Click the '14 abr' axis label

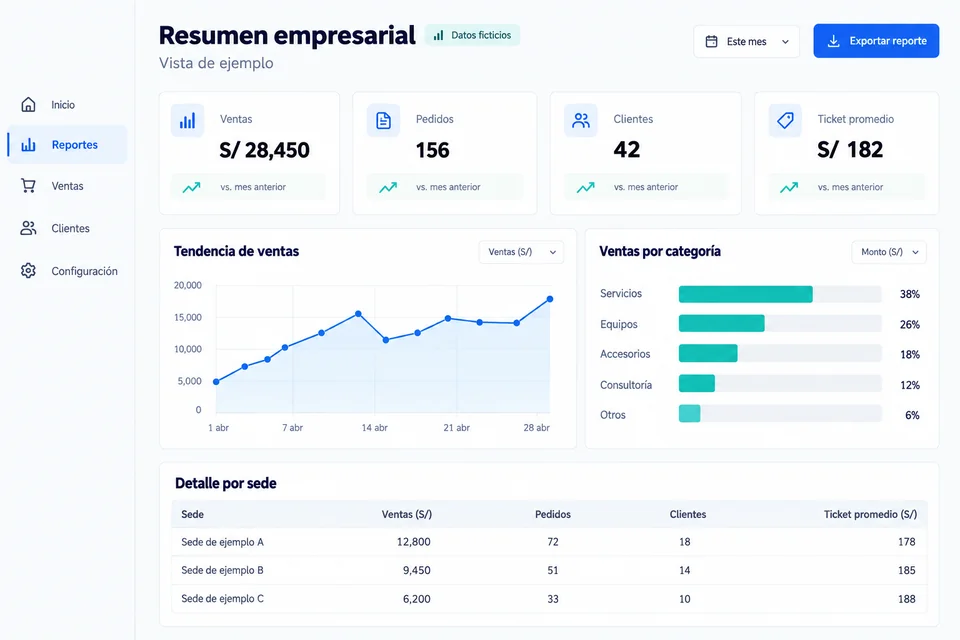pyautogui.click(x=374, y=427)
